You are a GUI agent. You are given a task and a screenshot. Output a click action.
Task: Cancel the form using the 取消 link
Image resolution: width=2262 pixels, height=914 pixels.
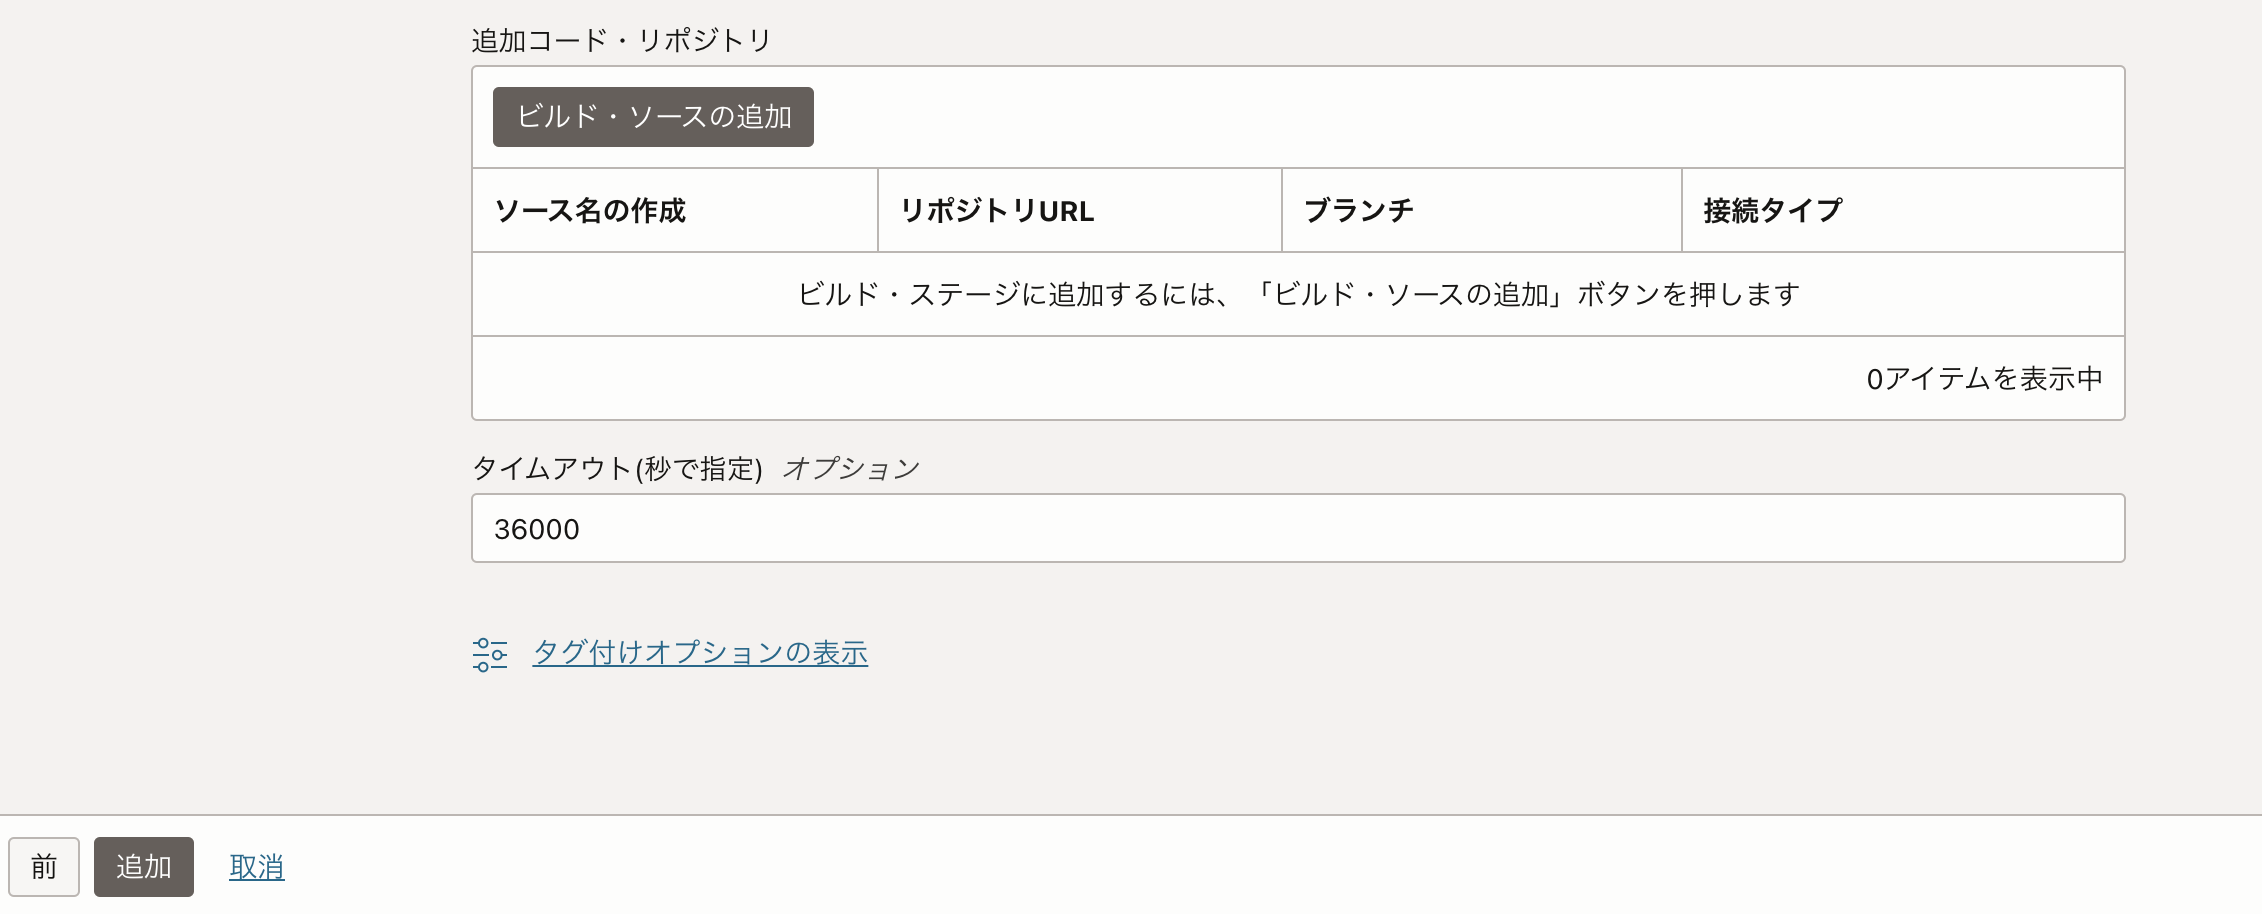256,866
